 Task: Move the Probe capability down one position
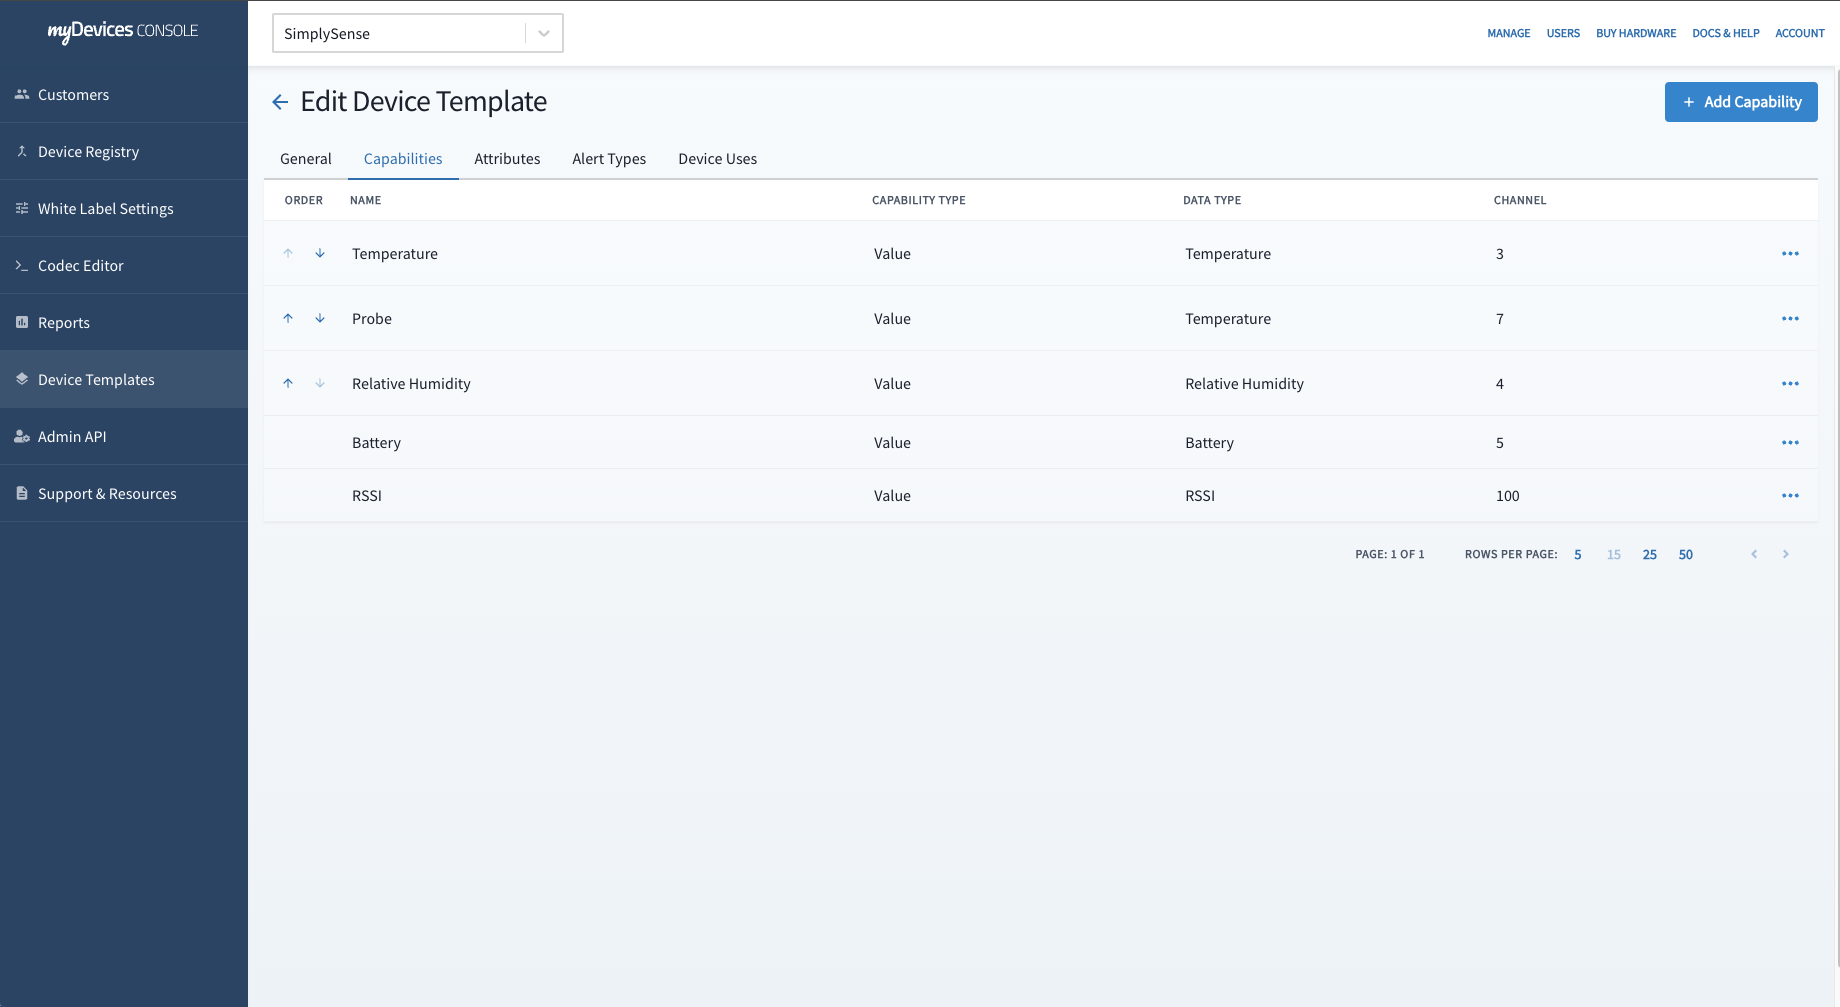point(320,319)
